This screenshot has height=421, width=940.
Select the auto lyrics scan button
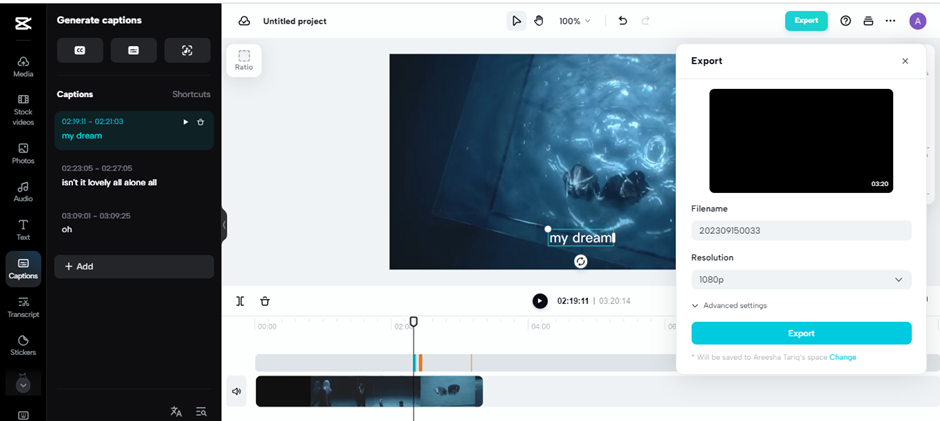(x=187, y=51)
